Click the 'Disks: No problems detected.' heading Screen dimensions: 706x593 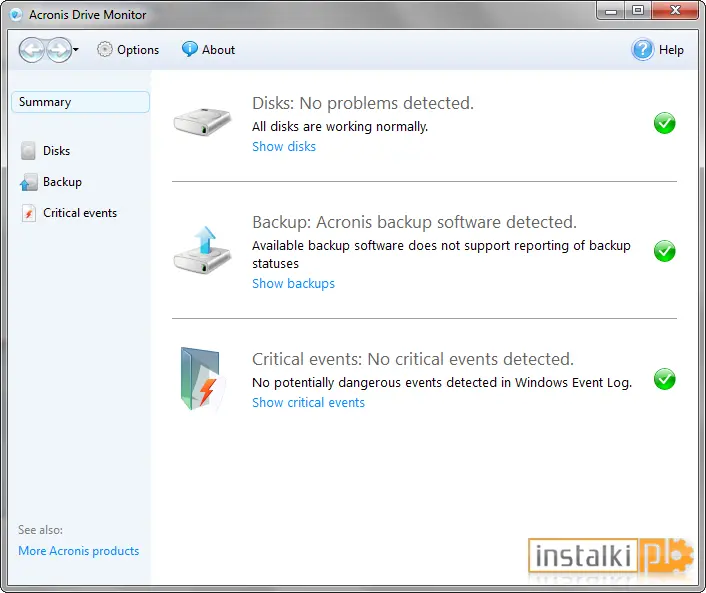tap(363, 104)
